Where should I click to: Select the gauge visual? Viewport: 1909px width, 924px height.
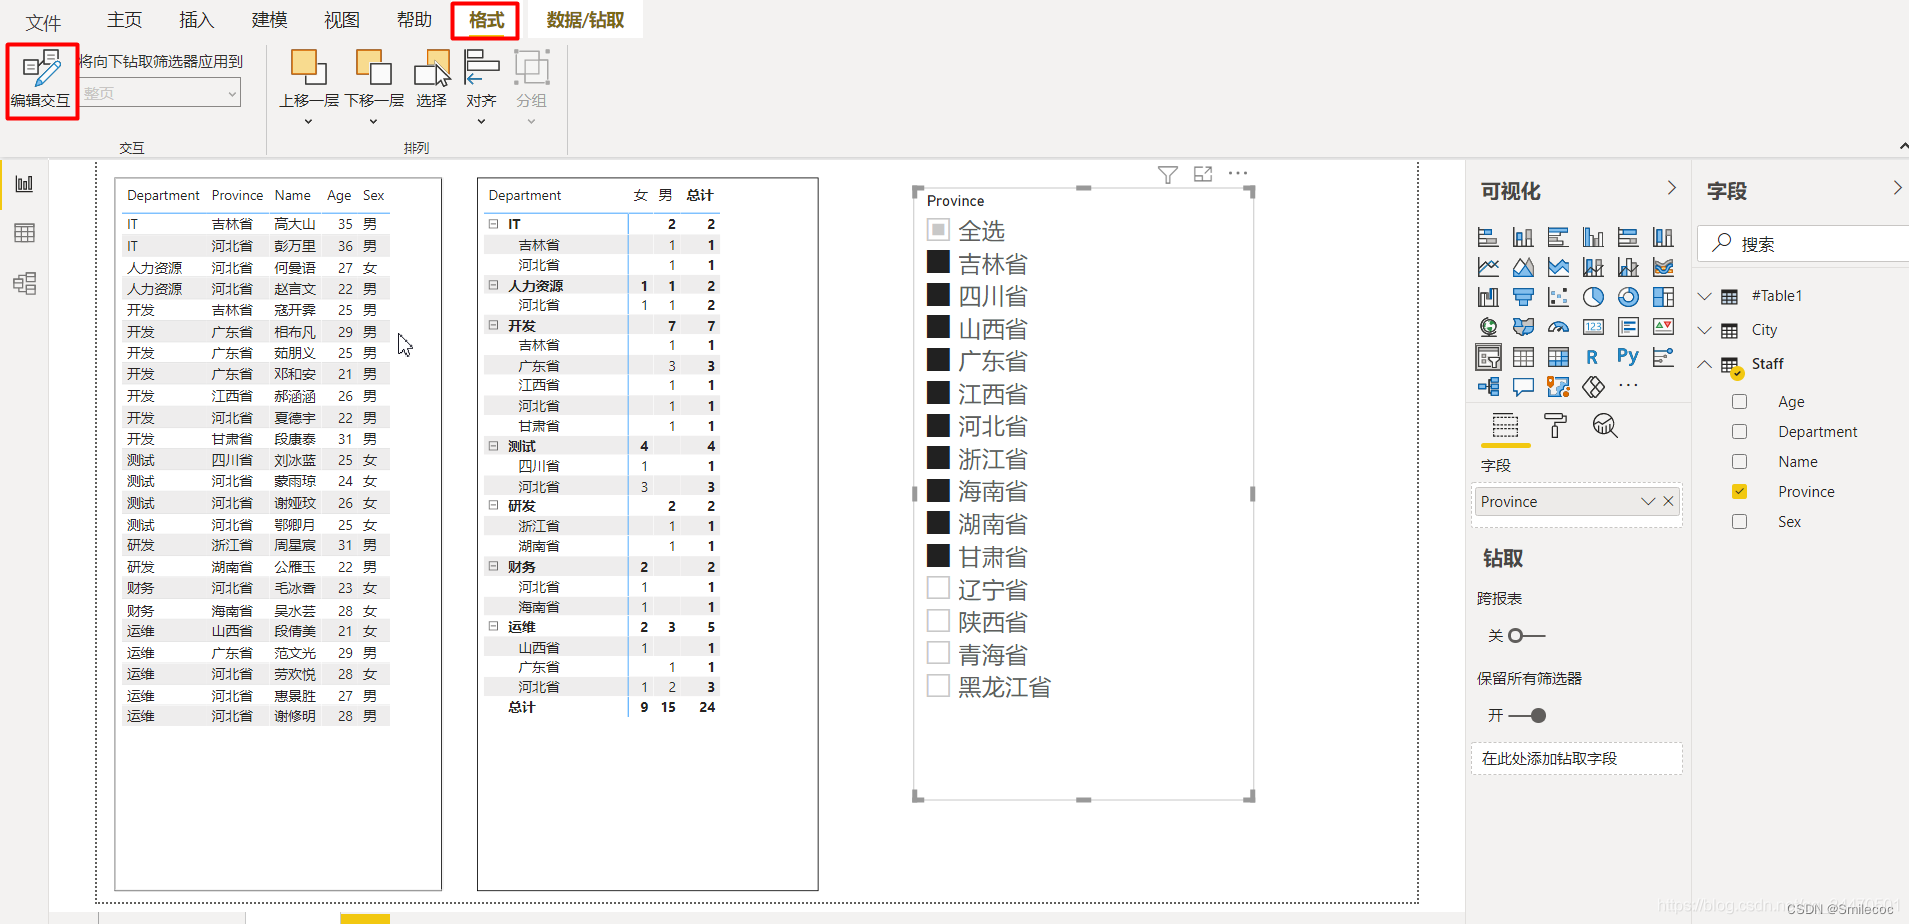point(1558,327)
